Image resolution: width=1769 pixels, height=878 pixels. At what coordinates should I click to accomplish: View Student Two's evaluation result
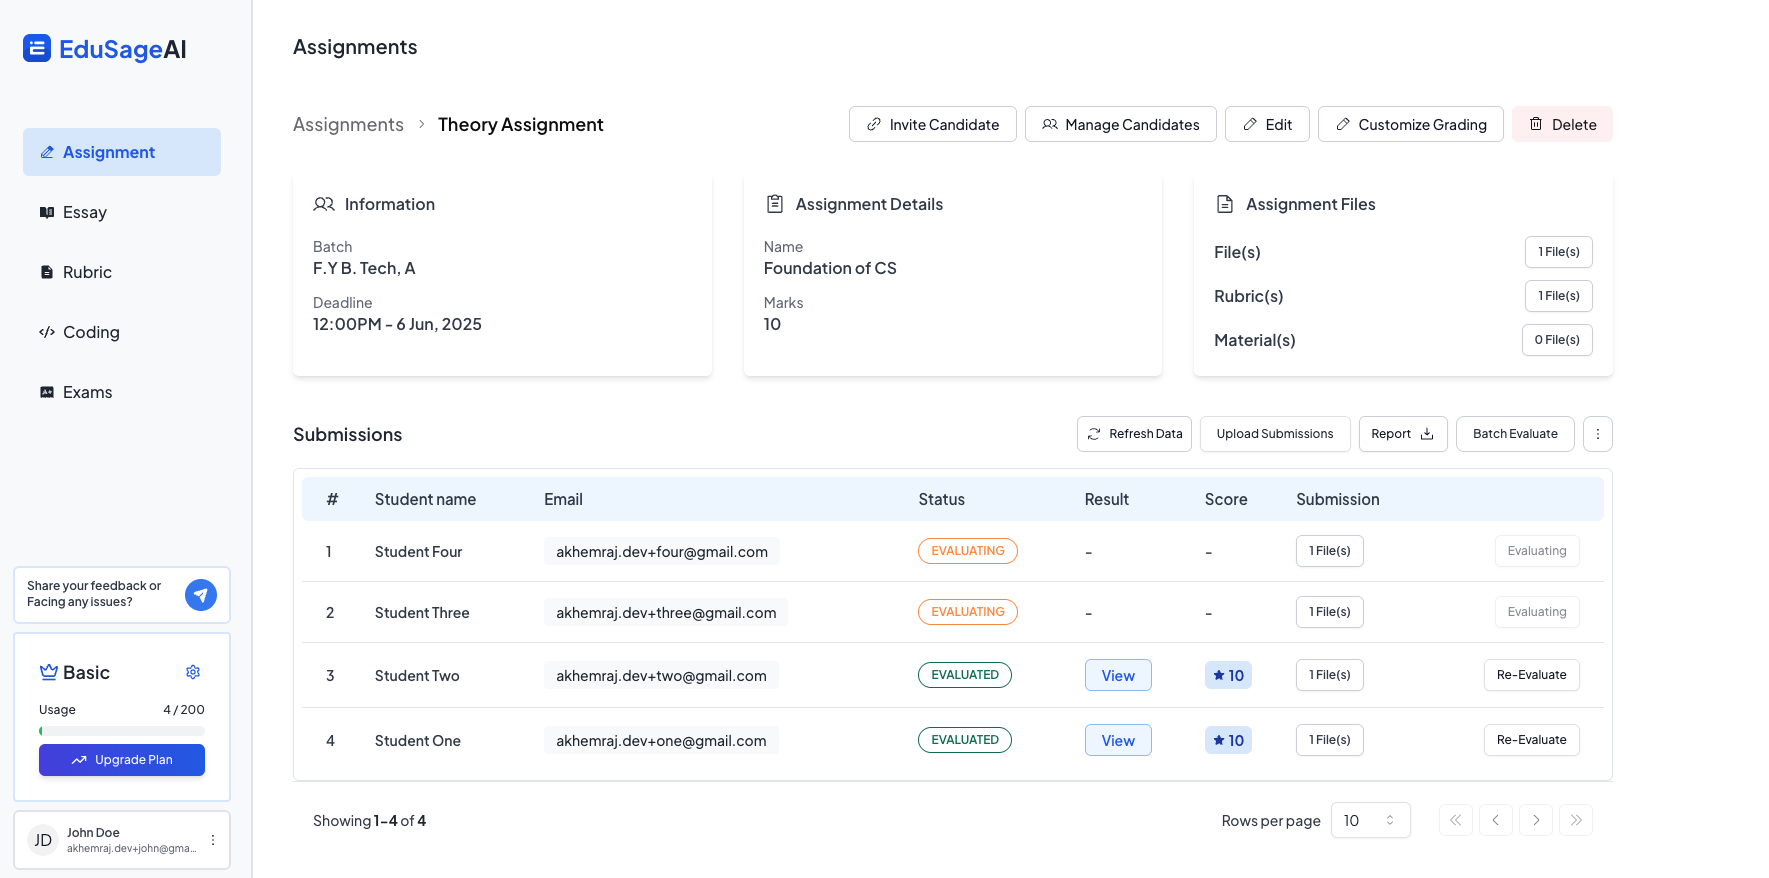click(1117, 675)
